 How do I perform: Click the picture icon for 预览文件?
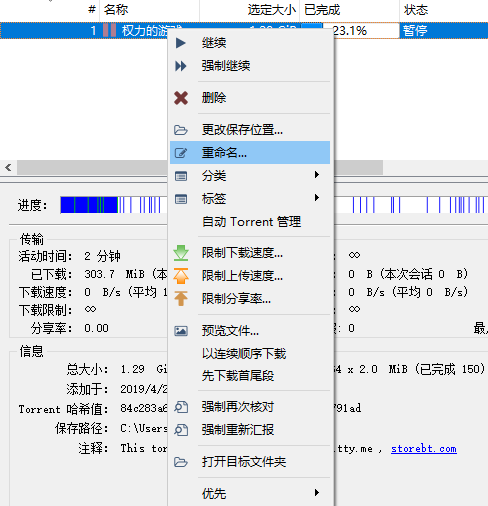point(181,331)
